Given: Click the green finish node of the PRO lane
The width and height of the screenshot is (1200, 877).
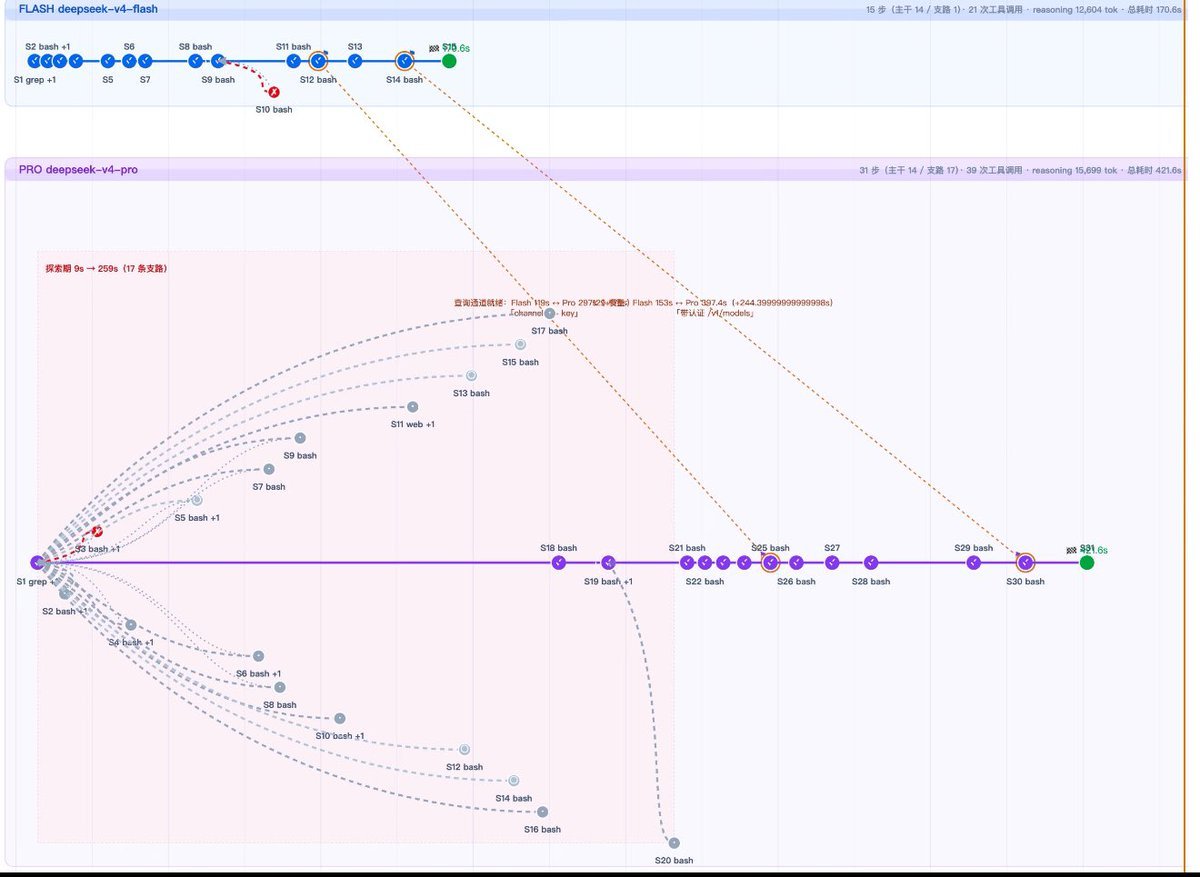Looking at the screenshot, I should (x=1087, y=563).
